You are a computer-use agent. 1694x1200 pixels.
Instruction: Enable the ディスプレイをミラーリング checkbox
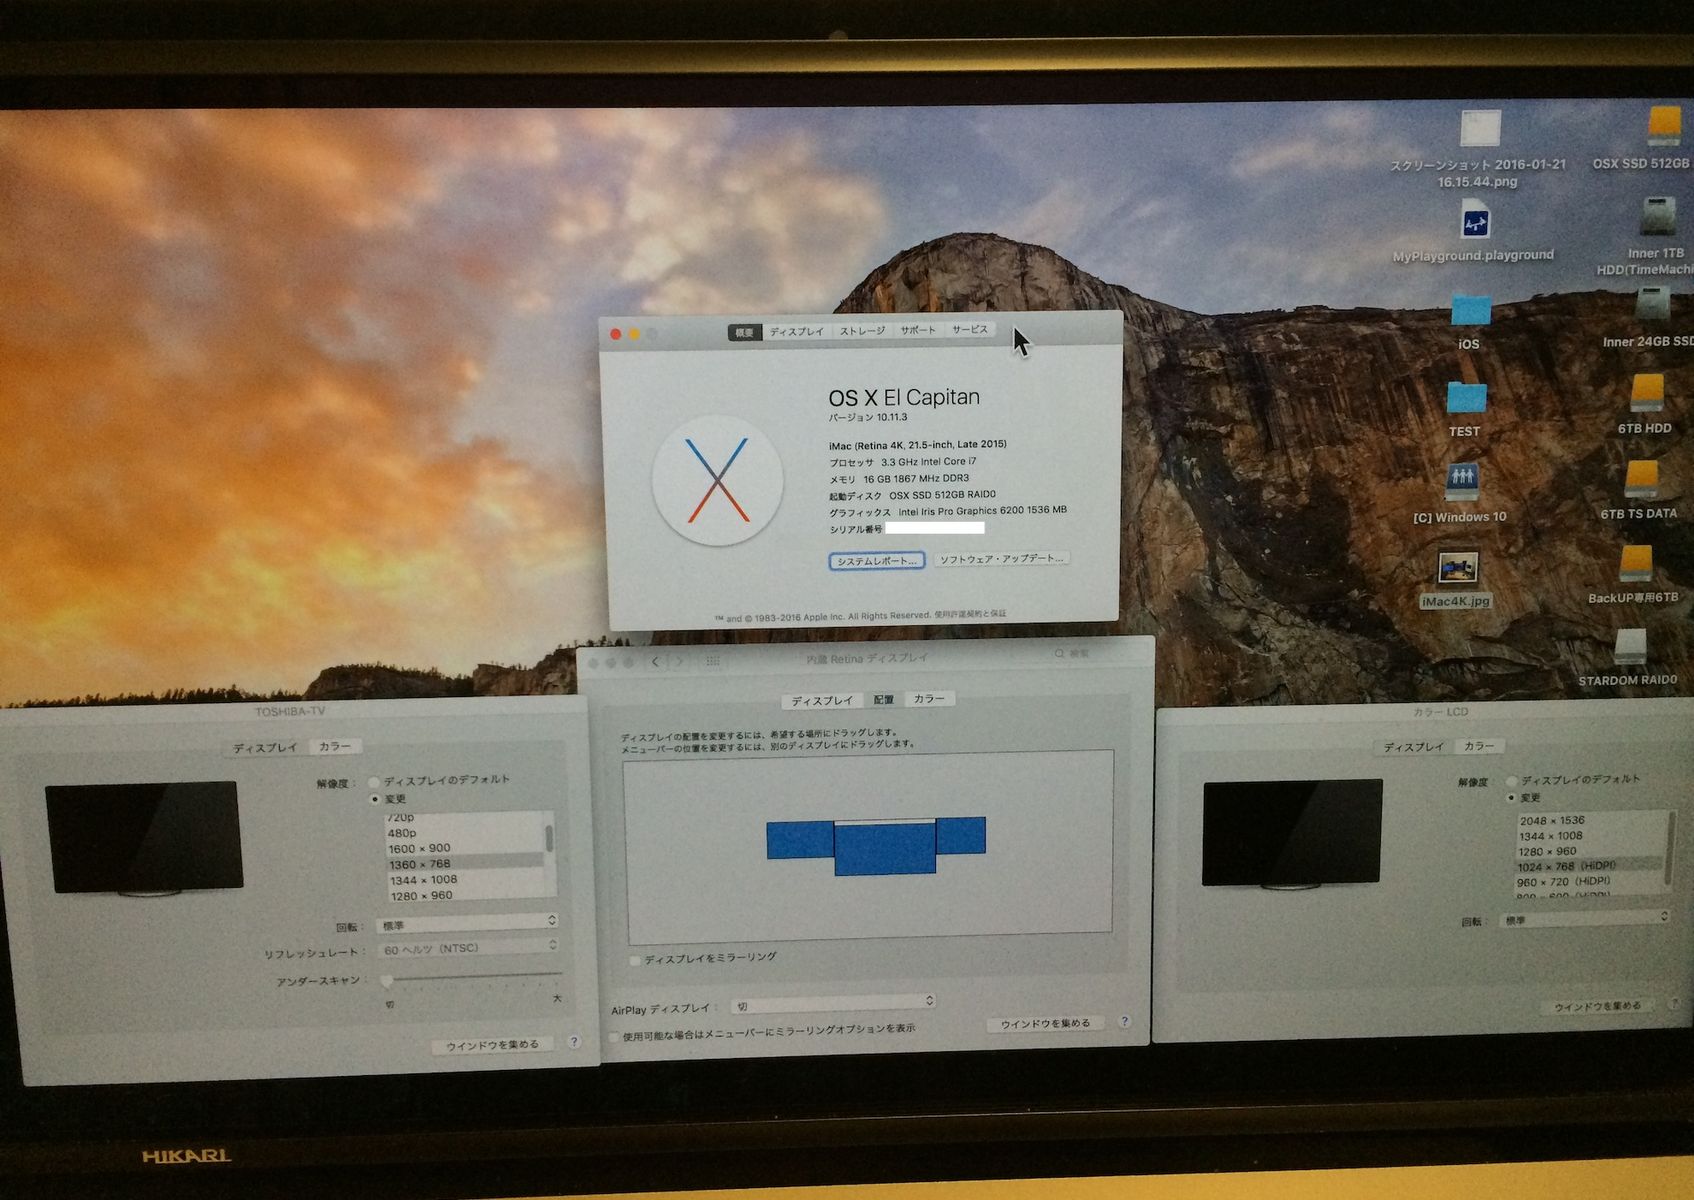pyautogui.click(x=635, y=960)
